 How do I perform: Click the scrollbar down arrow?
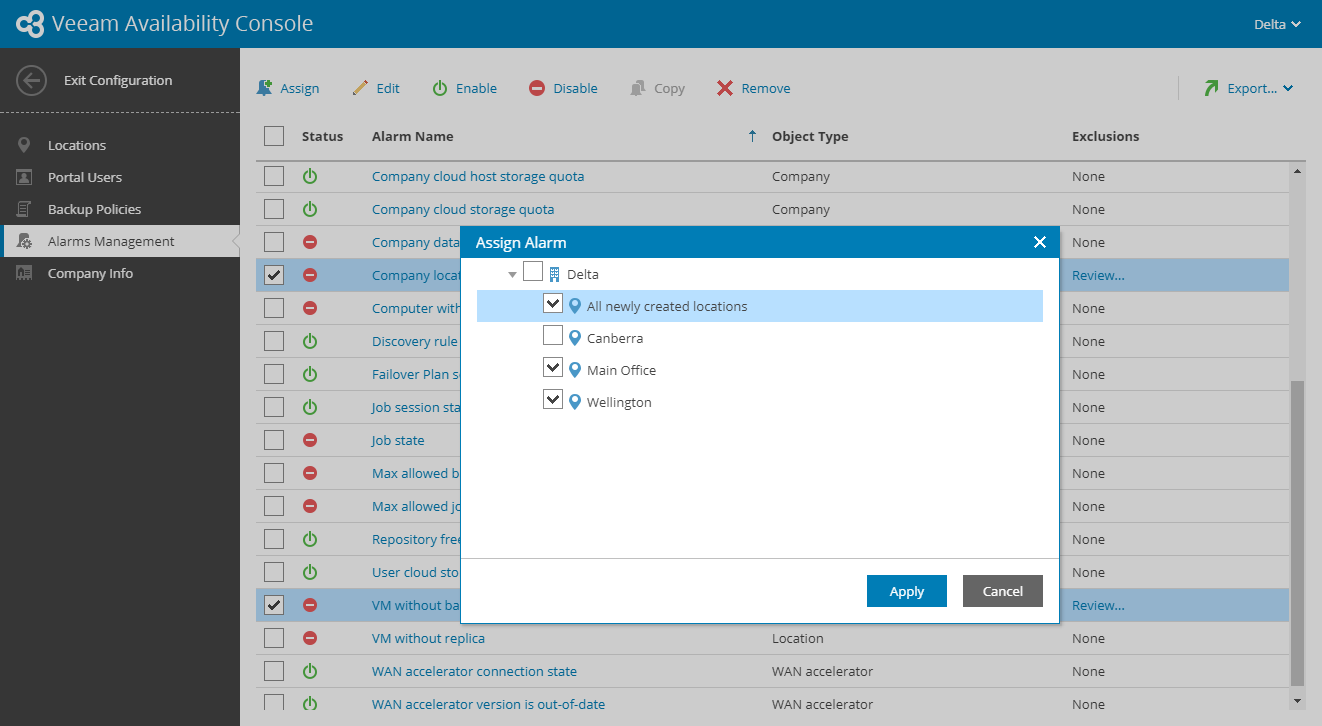1298,701
